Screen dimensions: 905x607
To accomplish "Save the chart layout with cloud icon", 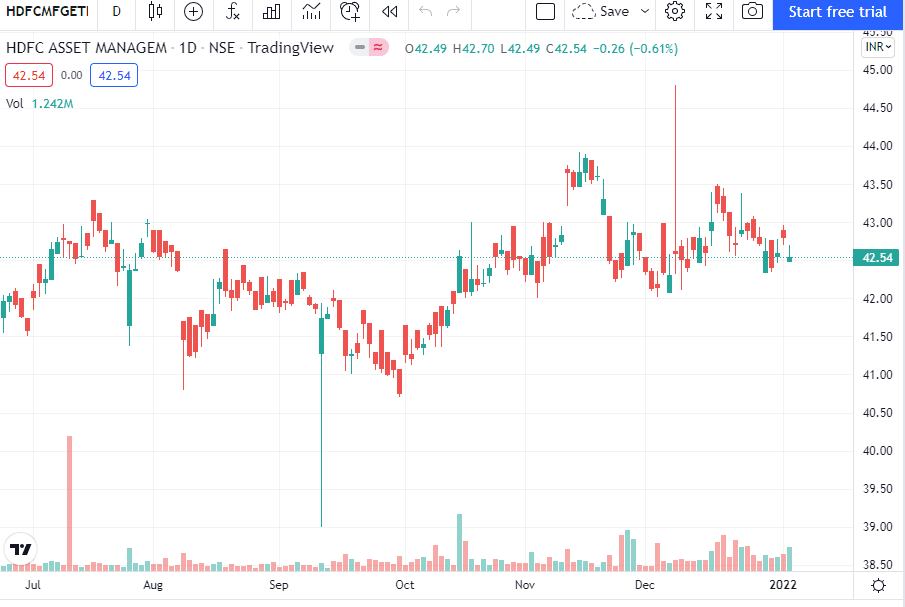I will click(x=600, y=12).
